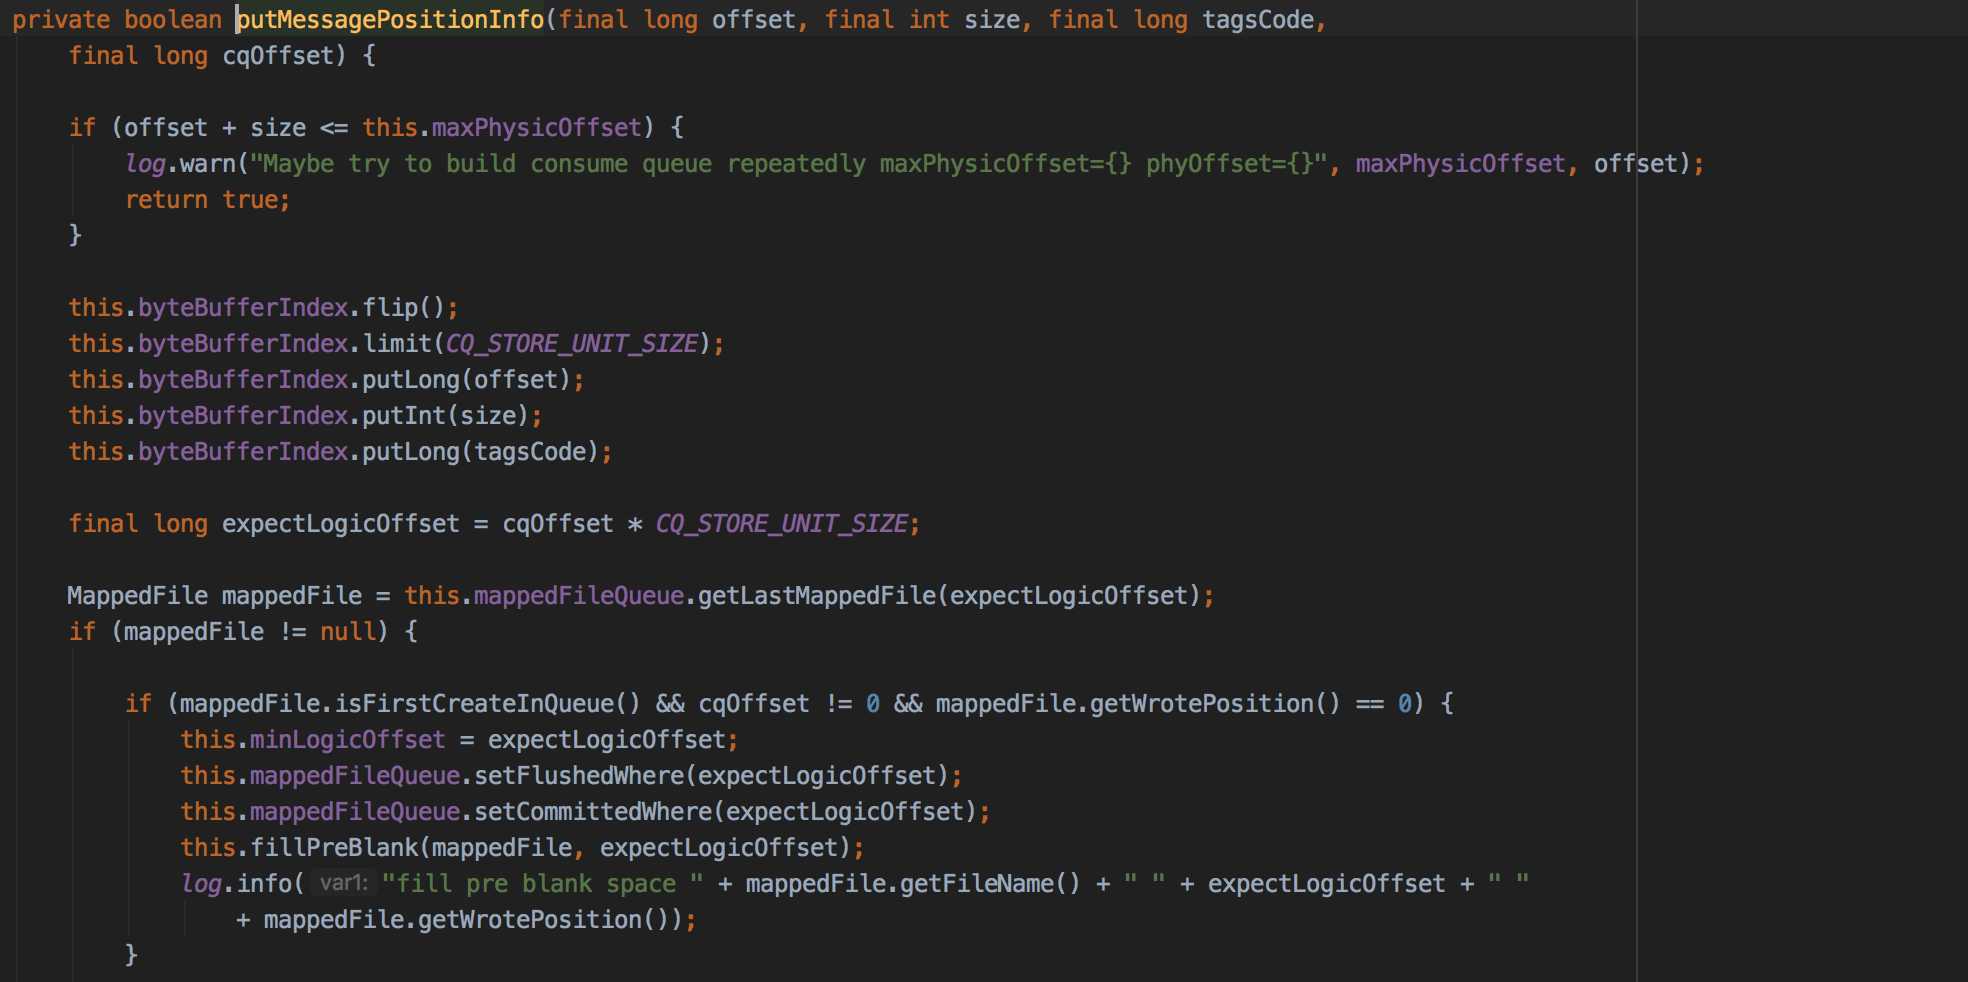This screenshot has height=982, width=1968.
Task: Click maxPhysicOffset in the if condition
Action: (x=536, y=127)
